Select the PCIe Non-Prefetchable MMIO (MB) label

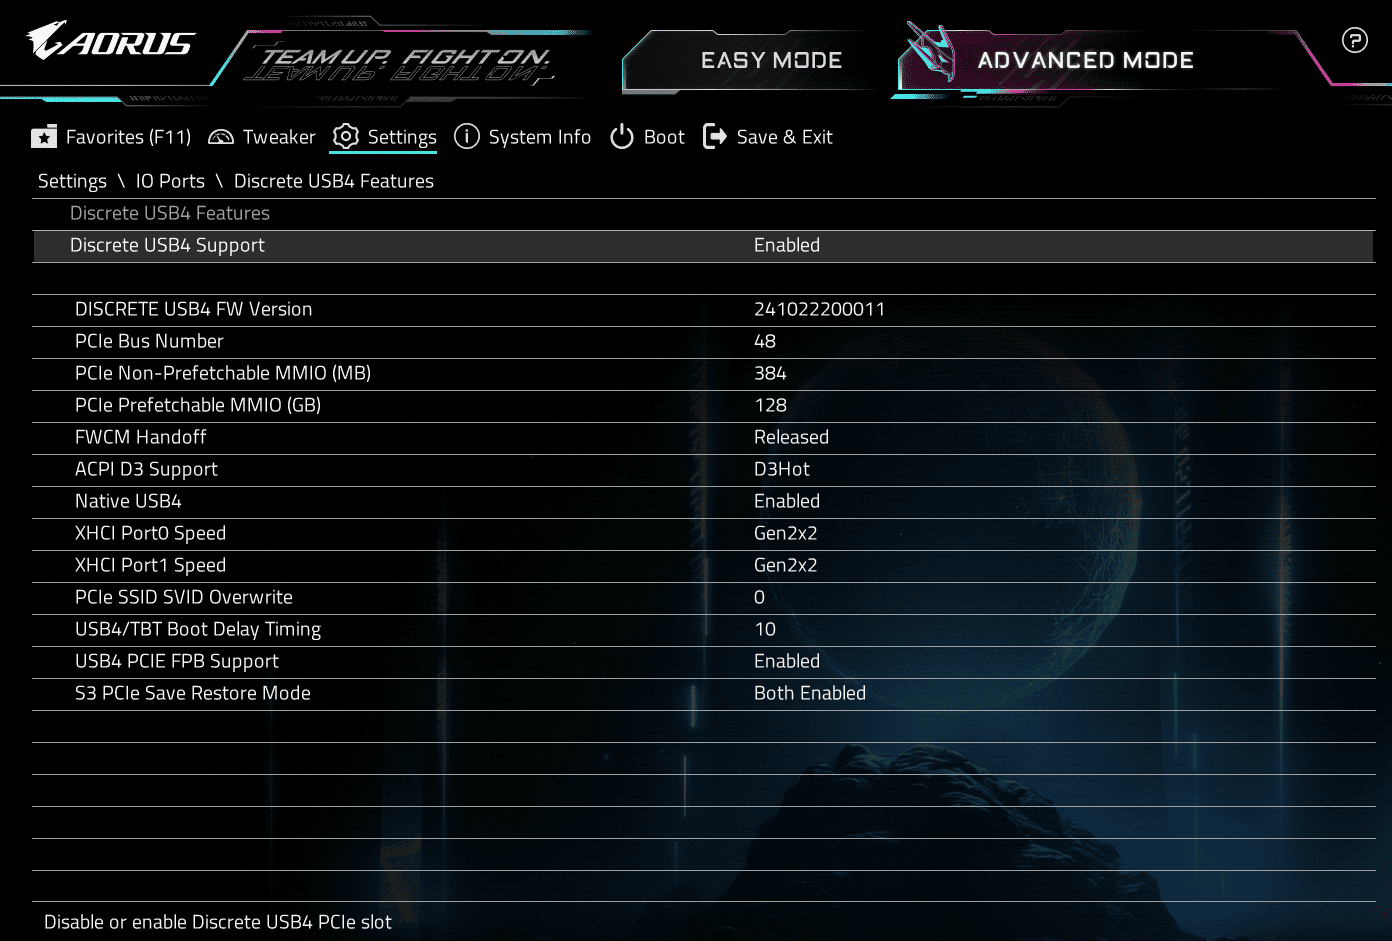(x=223, y=373)
